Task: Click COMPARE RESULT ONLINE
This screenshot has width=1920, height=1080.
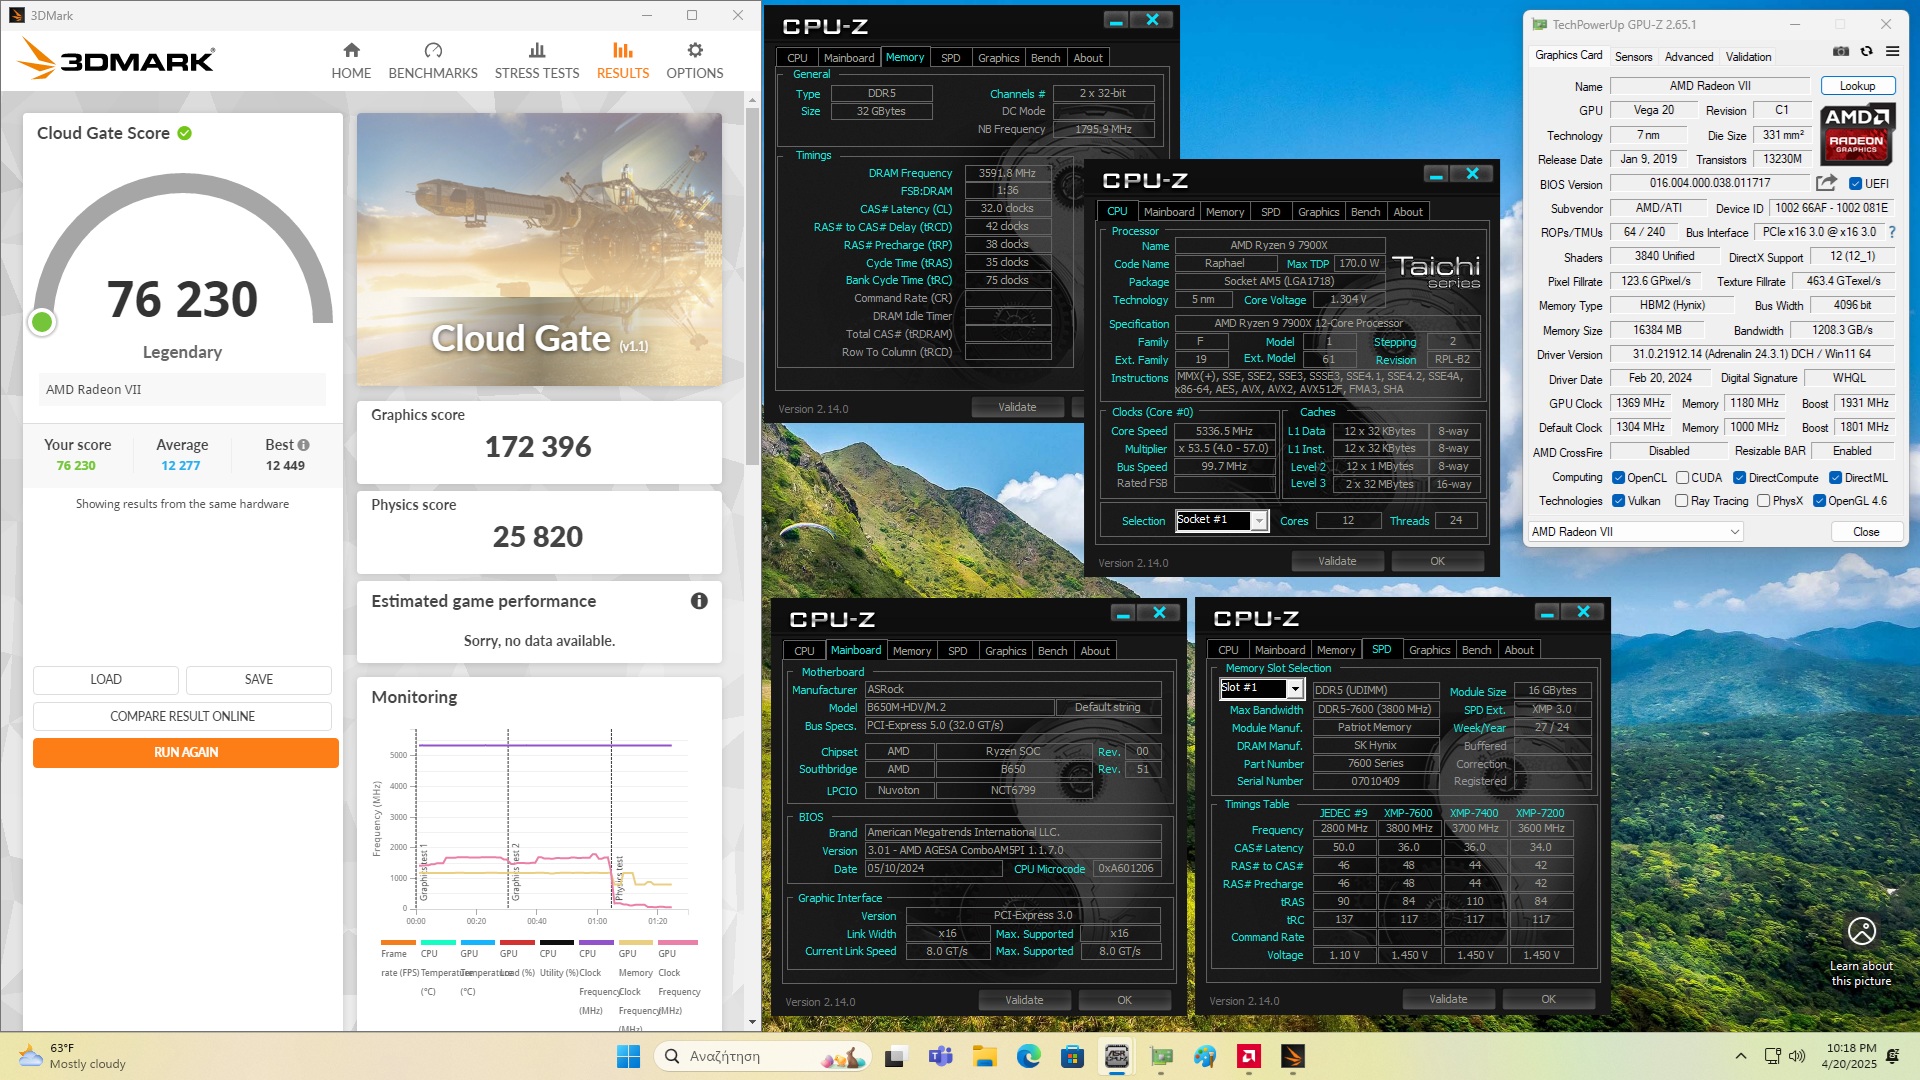Action: point(182,716)
